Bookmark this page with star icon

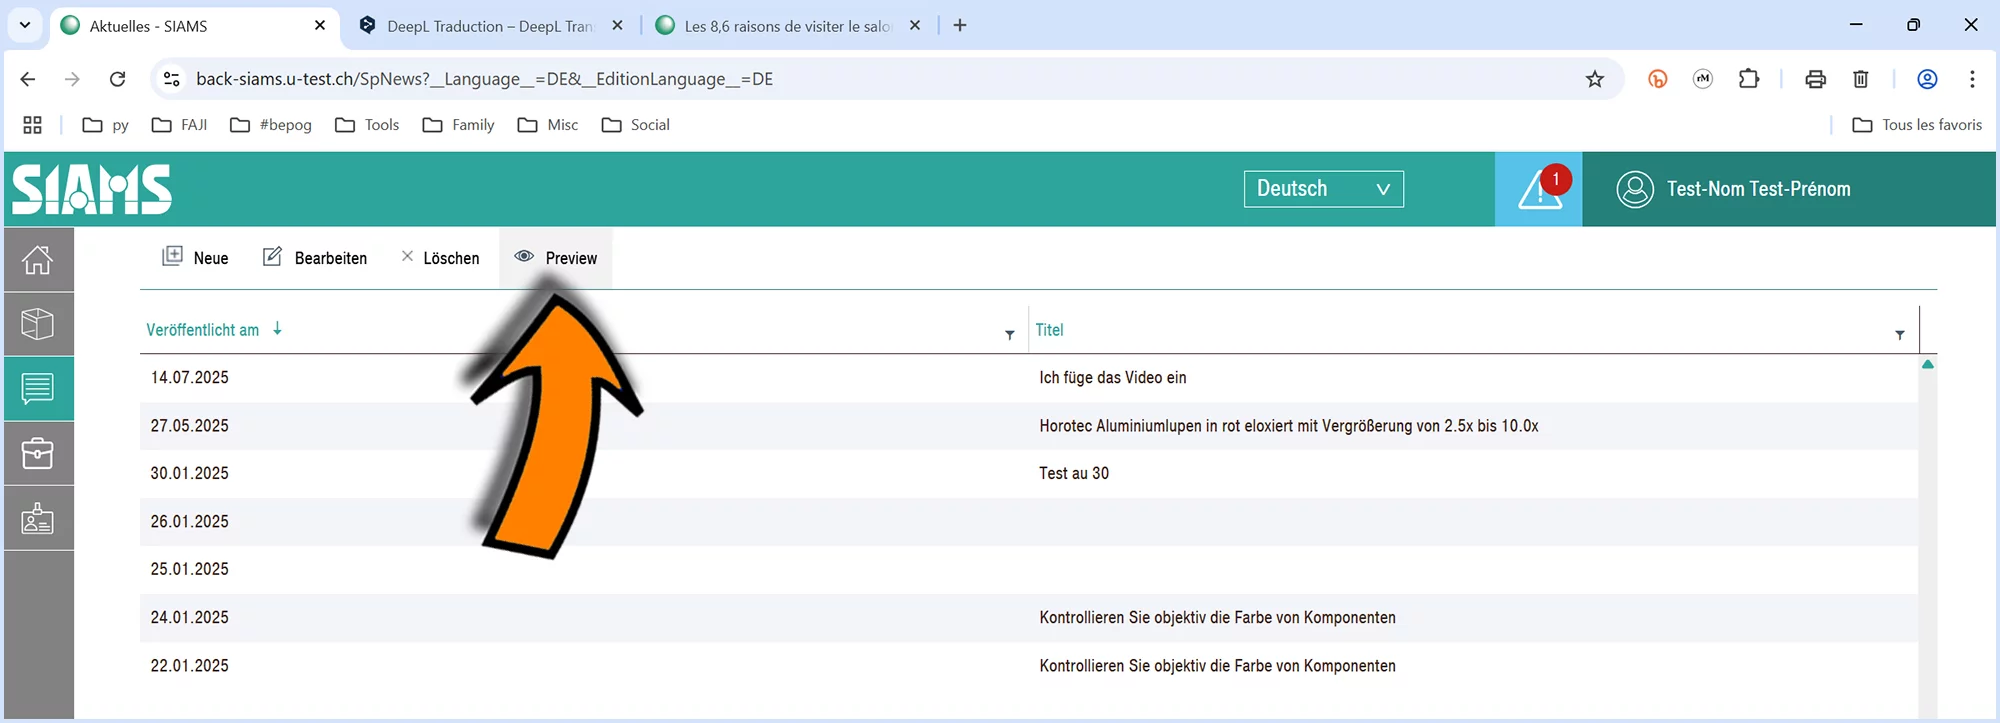(1594, 79)
